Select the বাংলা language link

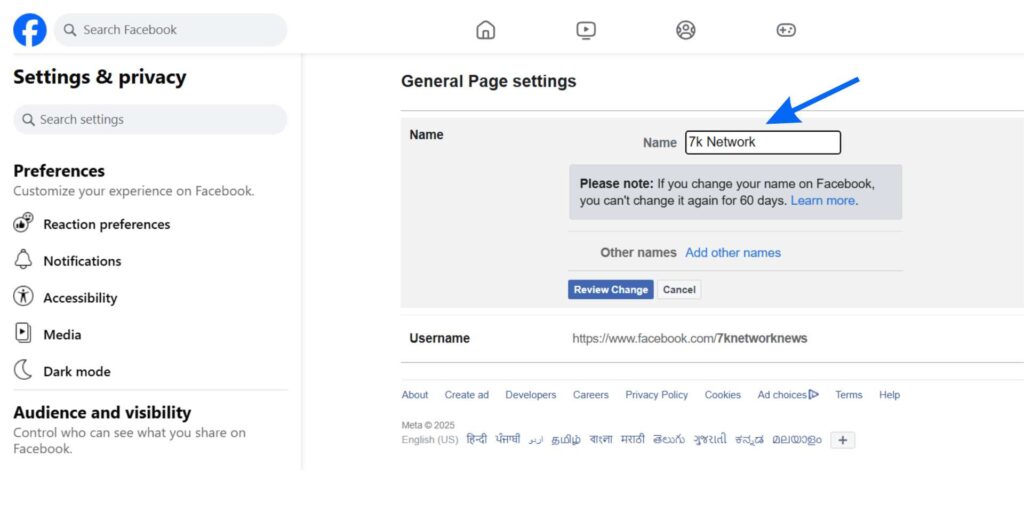click(x=601, y=440)
